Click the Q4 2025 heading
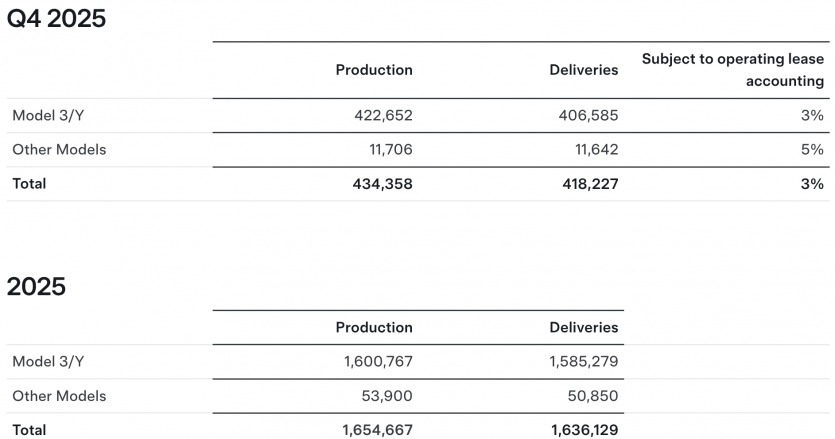This screenshot has width=835, height=439. pos(56,18)
